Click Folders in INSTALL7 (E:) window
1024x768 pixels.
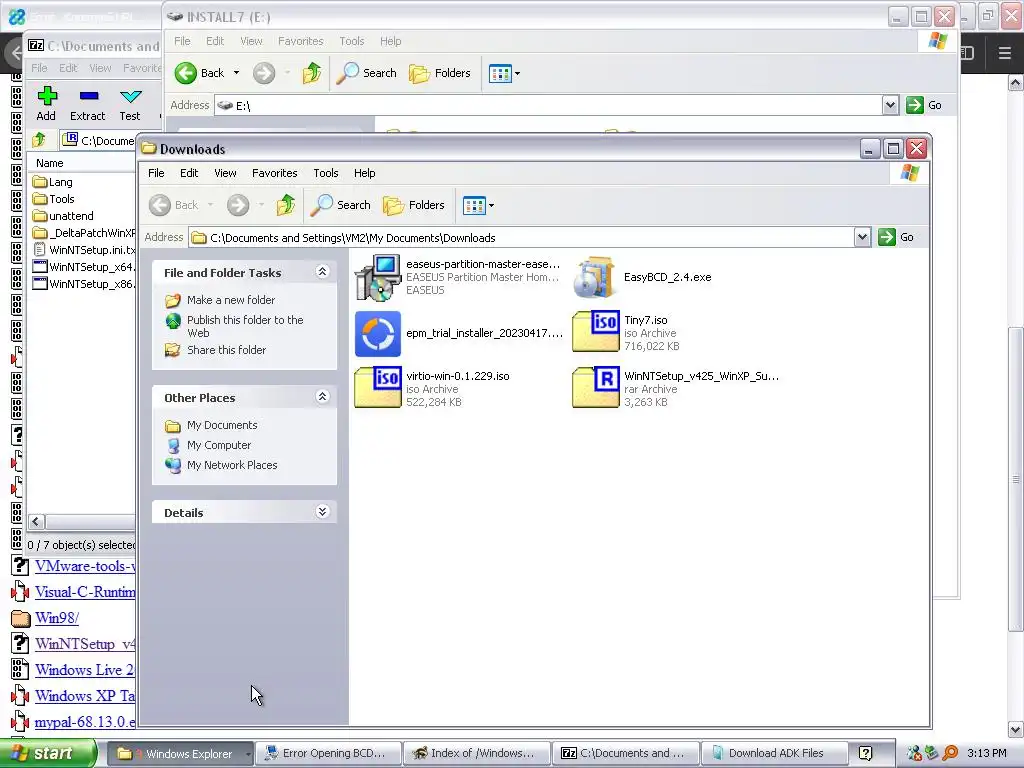(x=440, y=73)
